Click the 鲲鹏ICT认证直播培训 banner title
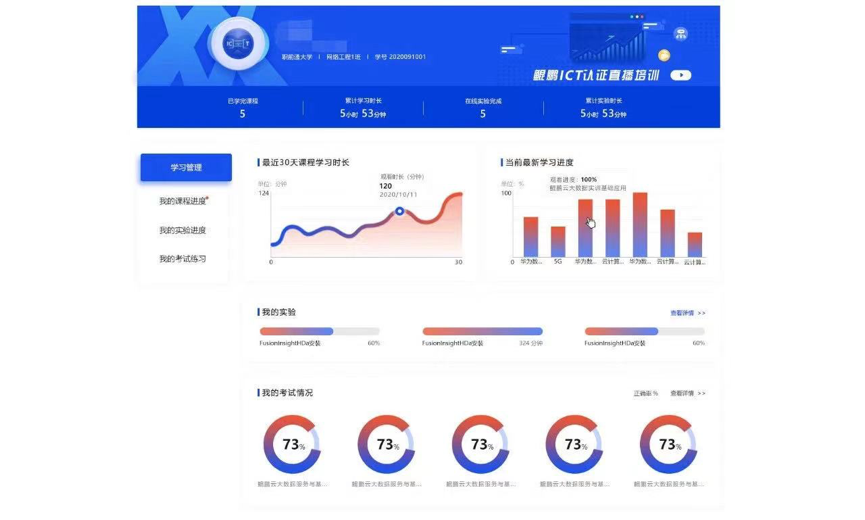Image resolution: width=865 pixels, height=520 pixels. 596,75
